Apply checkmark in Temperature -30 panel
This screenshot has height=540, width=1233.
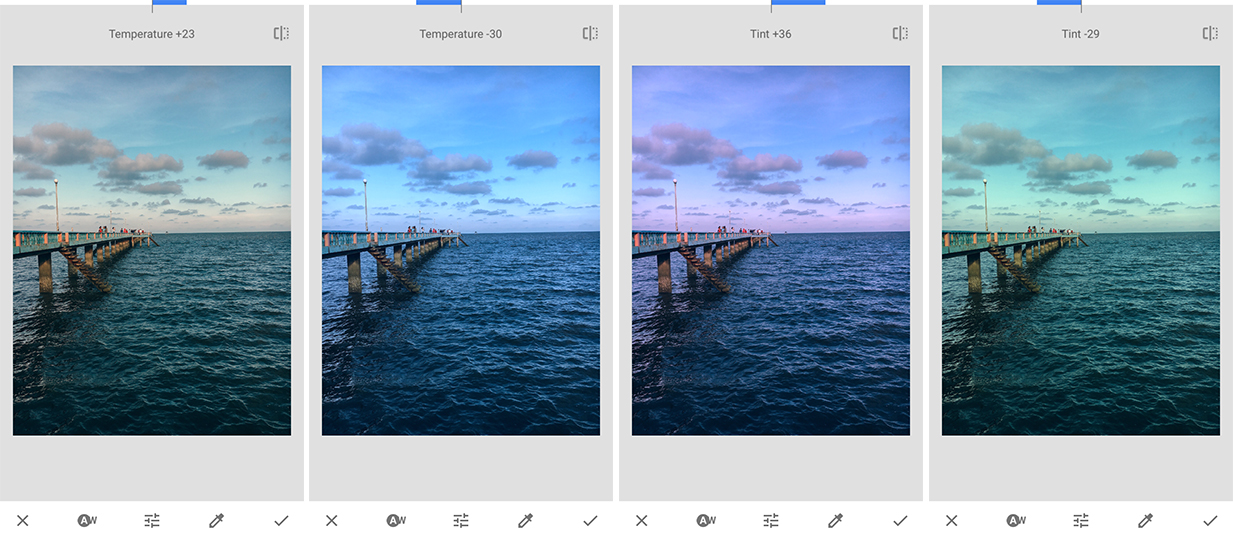[x=590, y=520]
